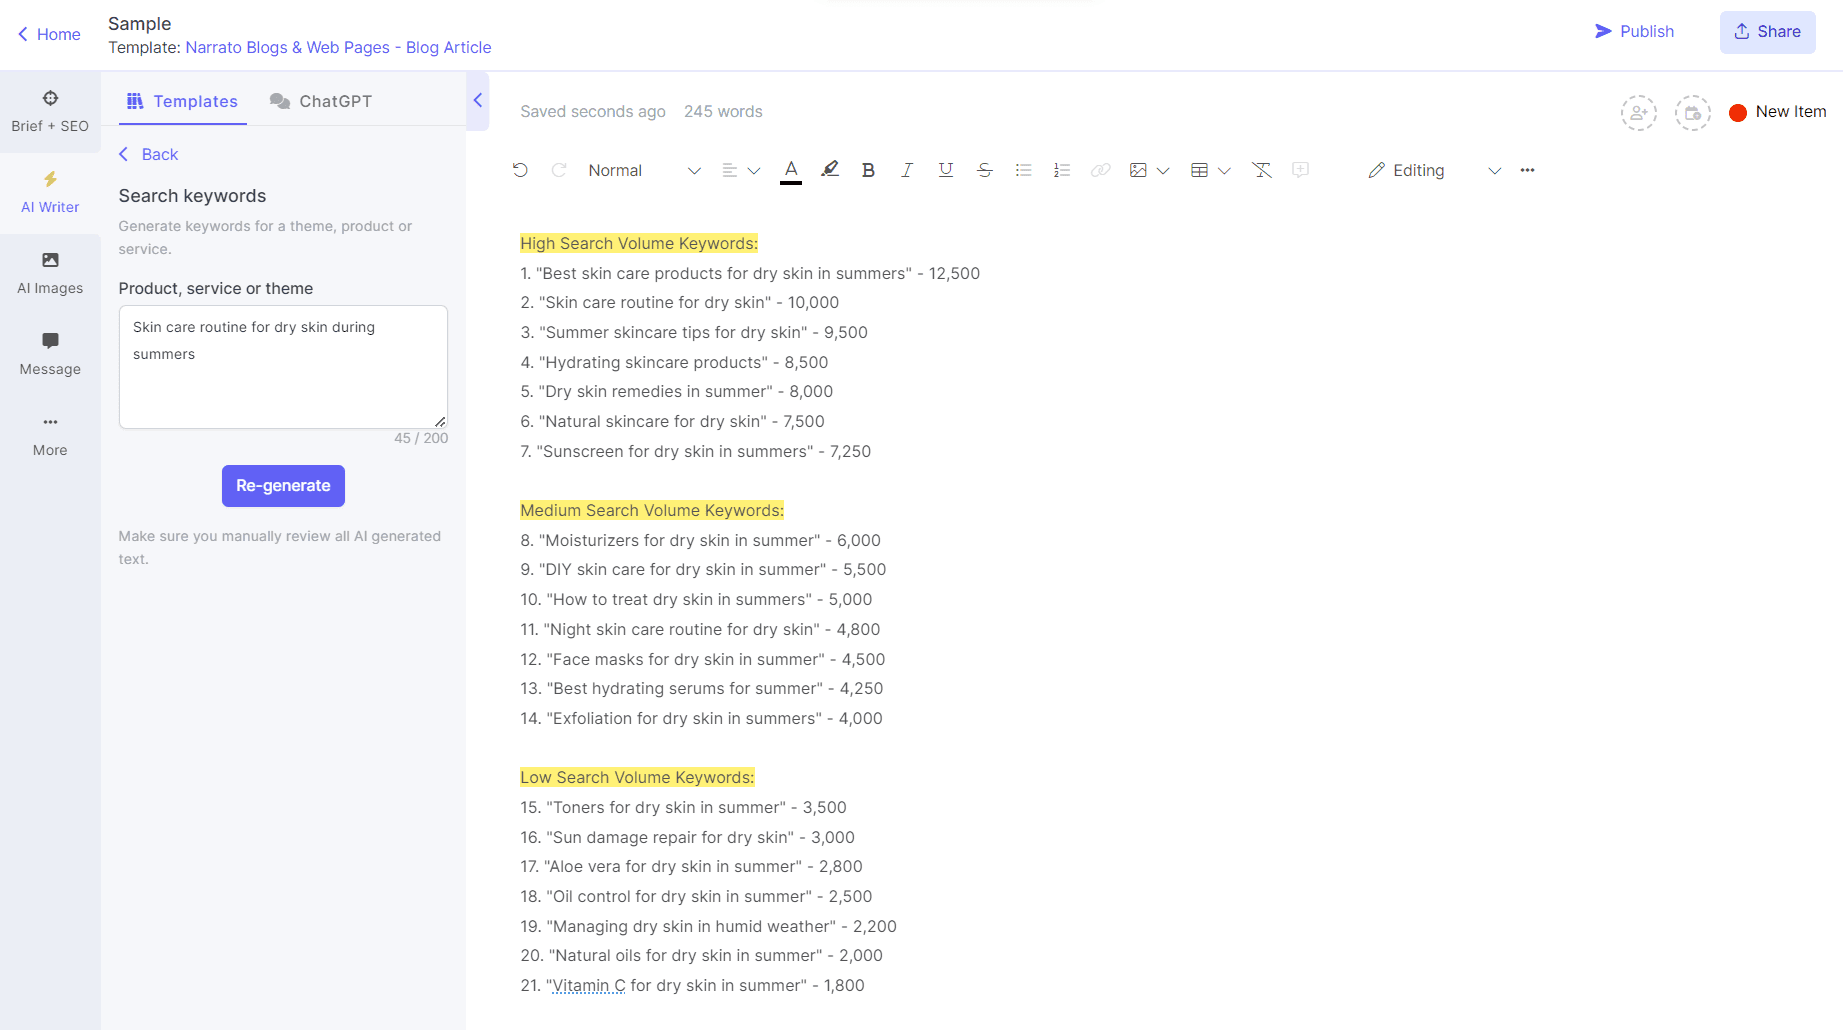Image resolution: width=1843 pixels, height=1030 pixels.
Task: Open Narrato Blogs & Web Pages template link
Action: [338, 47]
